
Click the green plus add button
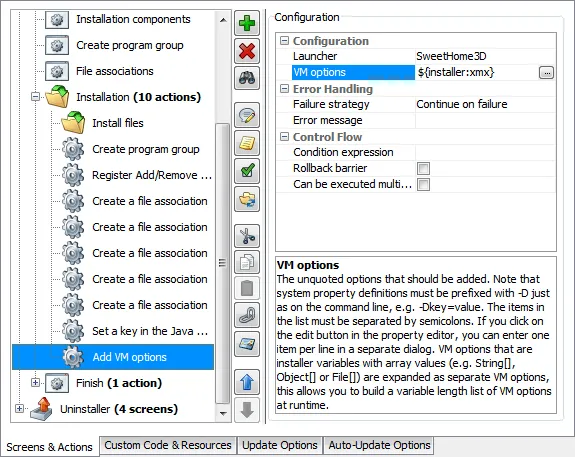pyautogui.click(x=247, y=23)
